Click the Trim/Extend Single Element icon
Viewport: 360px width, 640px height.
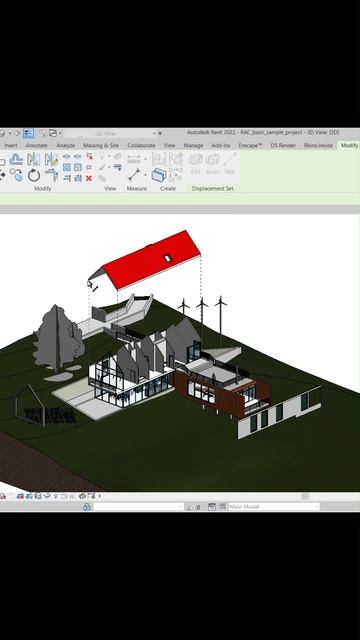(67, 178)
